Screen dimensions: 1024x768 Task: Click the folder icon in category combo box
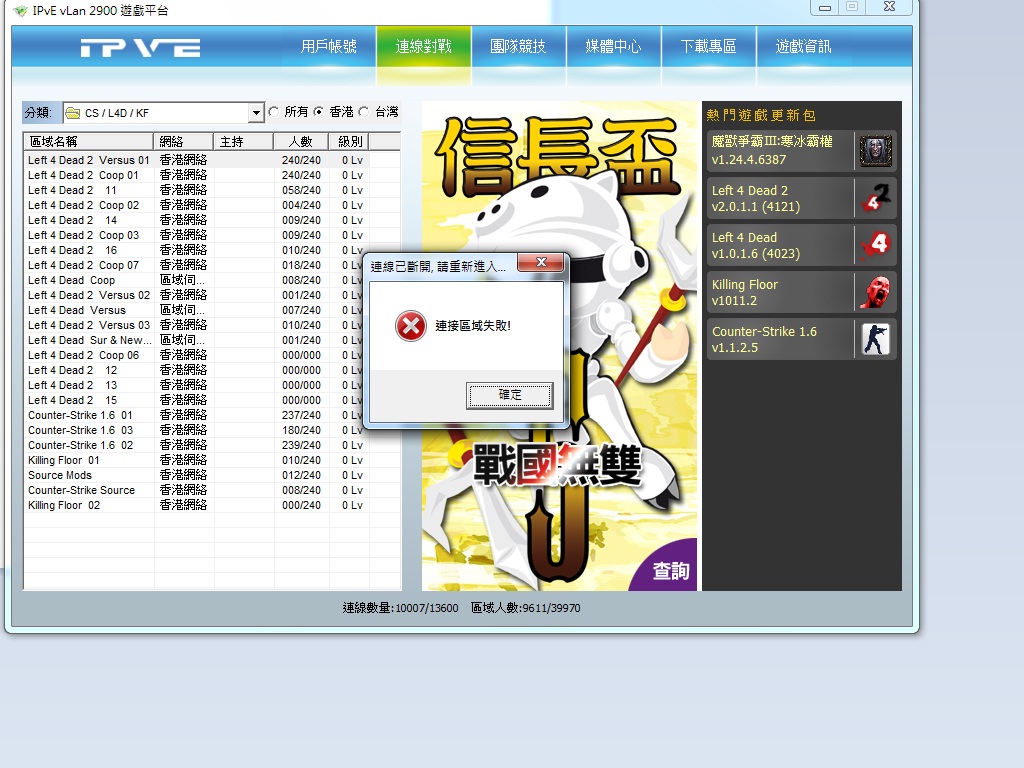[73, 113]
